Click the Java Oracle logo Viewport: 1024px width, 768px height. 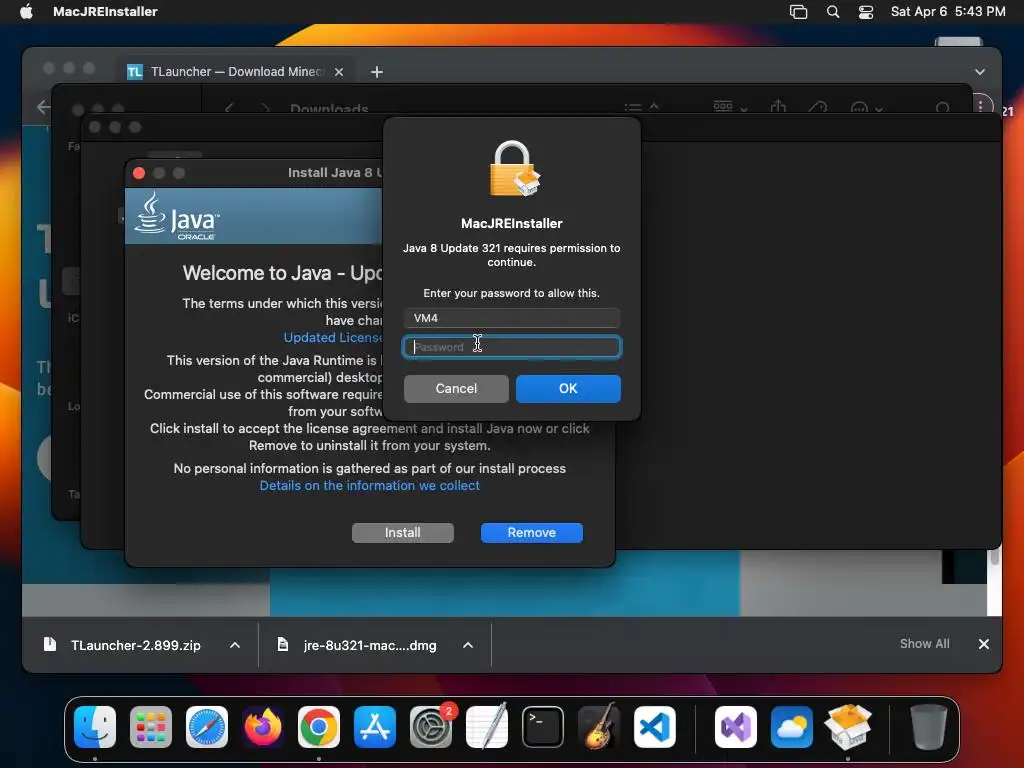[177, 216]
